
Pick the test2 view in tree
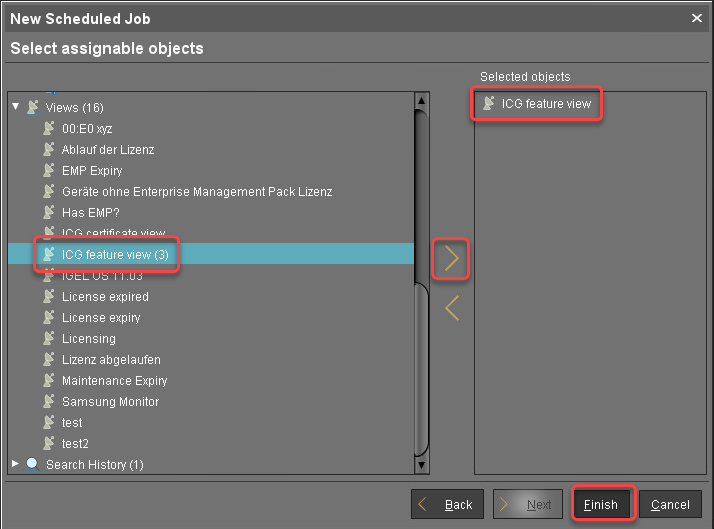(x=75, y=443)
